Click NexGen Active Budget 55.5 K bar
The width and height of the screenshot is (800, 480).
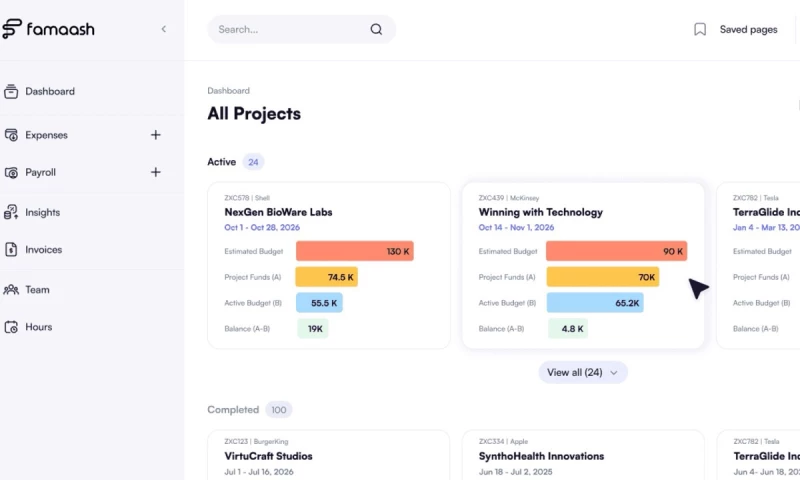click(x=319, y=303)
